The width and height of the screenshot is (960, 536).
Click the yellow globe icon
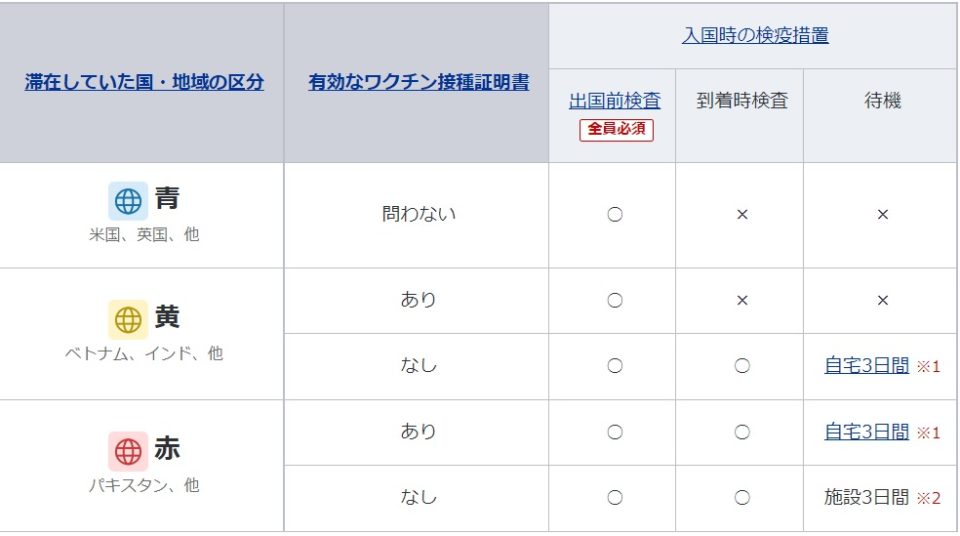point(128,320)
